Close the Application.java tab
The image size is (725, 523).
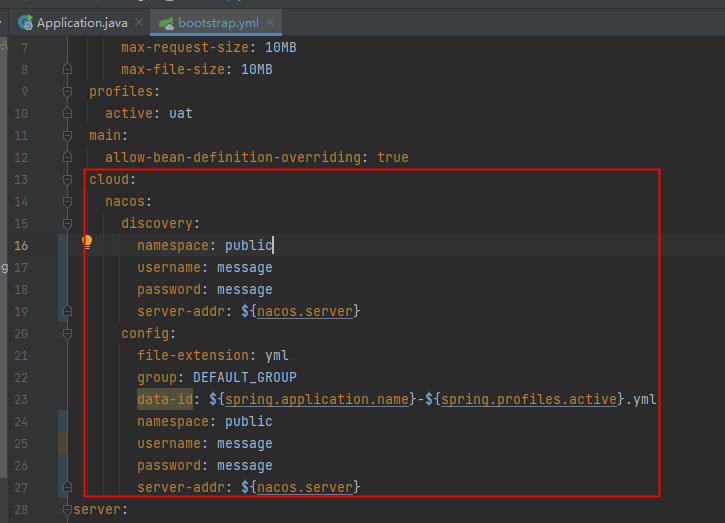[136, 22]
